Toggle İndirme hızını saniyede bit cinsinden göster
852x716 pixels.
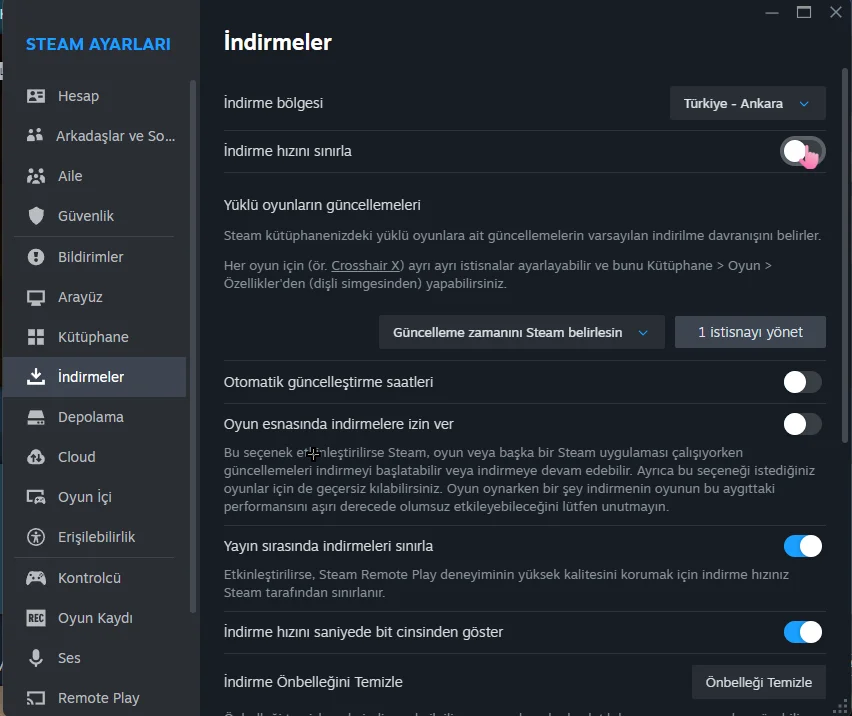(803, 632)
